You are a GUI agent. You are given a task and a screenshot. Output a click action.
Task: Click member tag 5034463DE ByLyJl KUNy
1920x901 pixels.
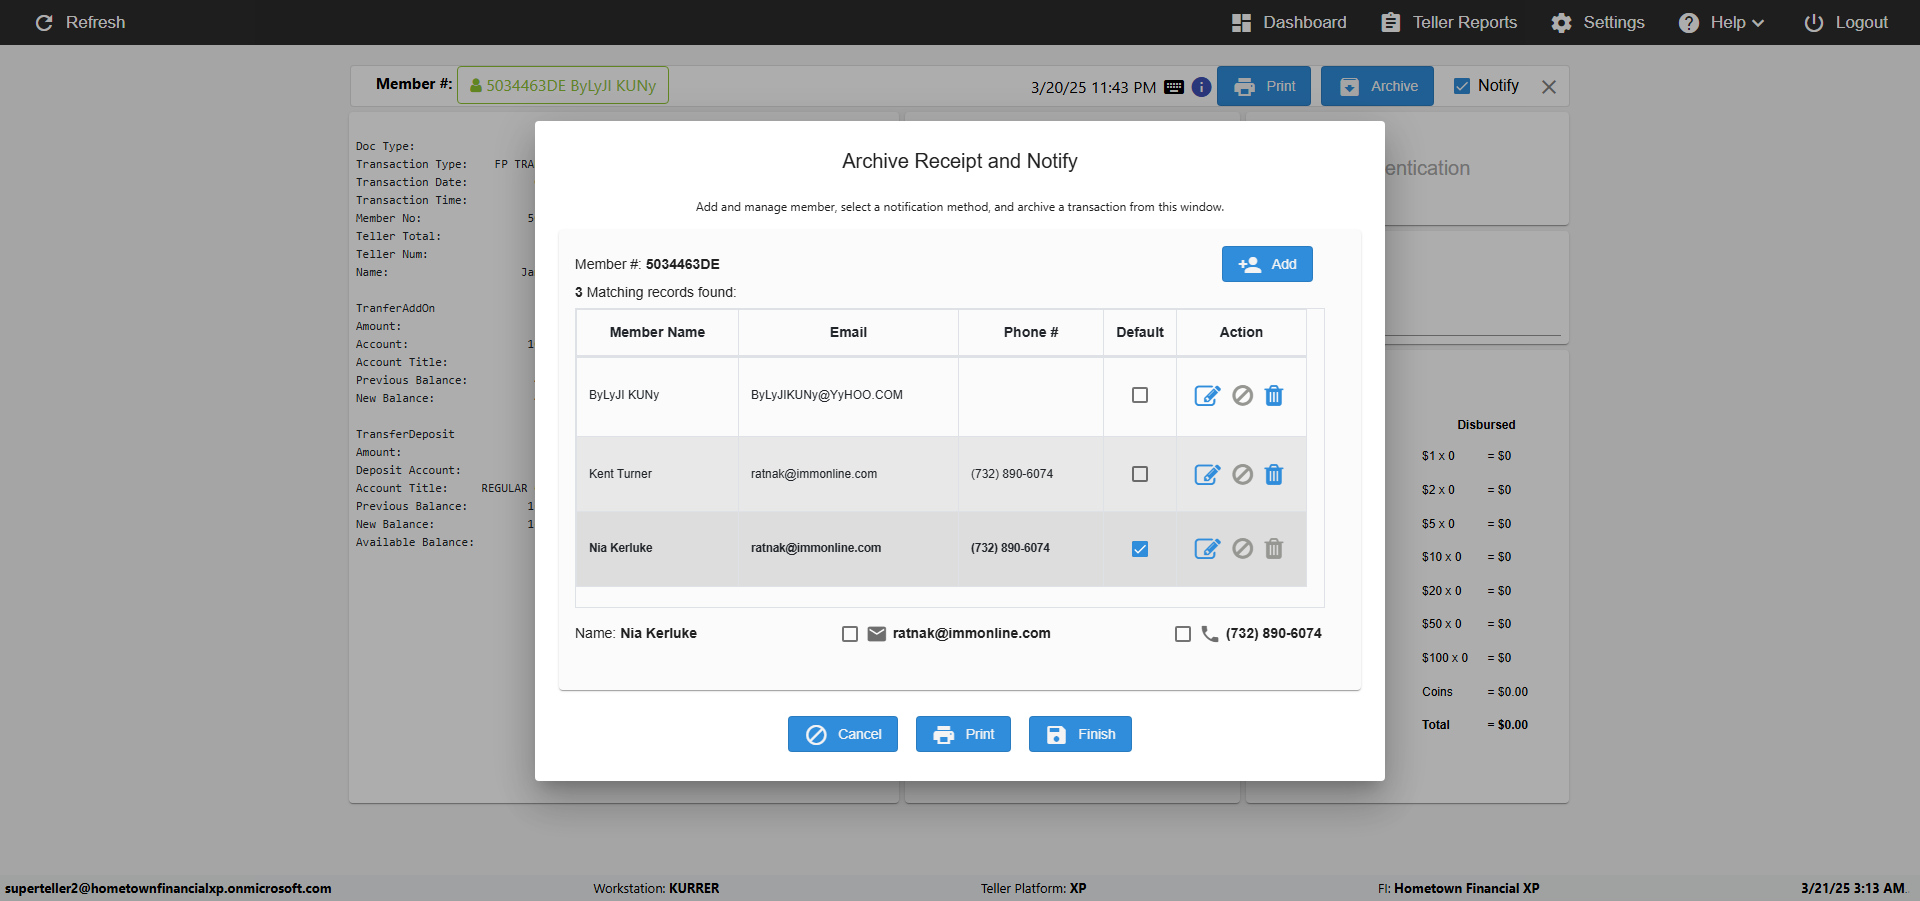(x=563, y=85)
